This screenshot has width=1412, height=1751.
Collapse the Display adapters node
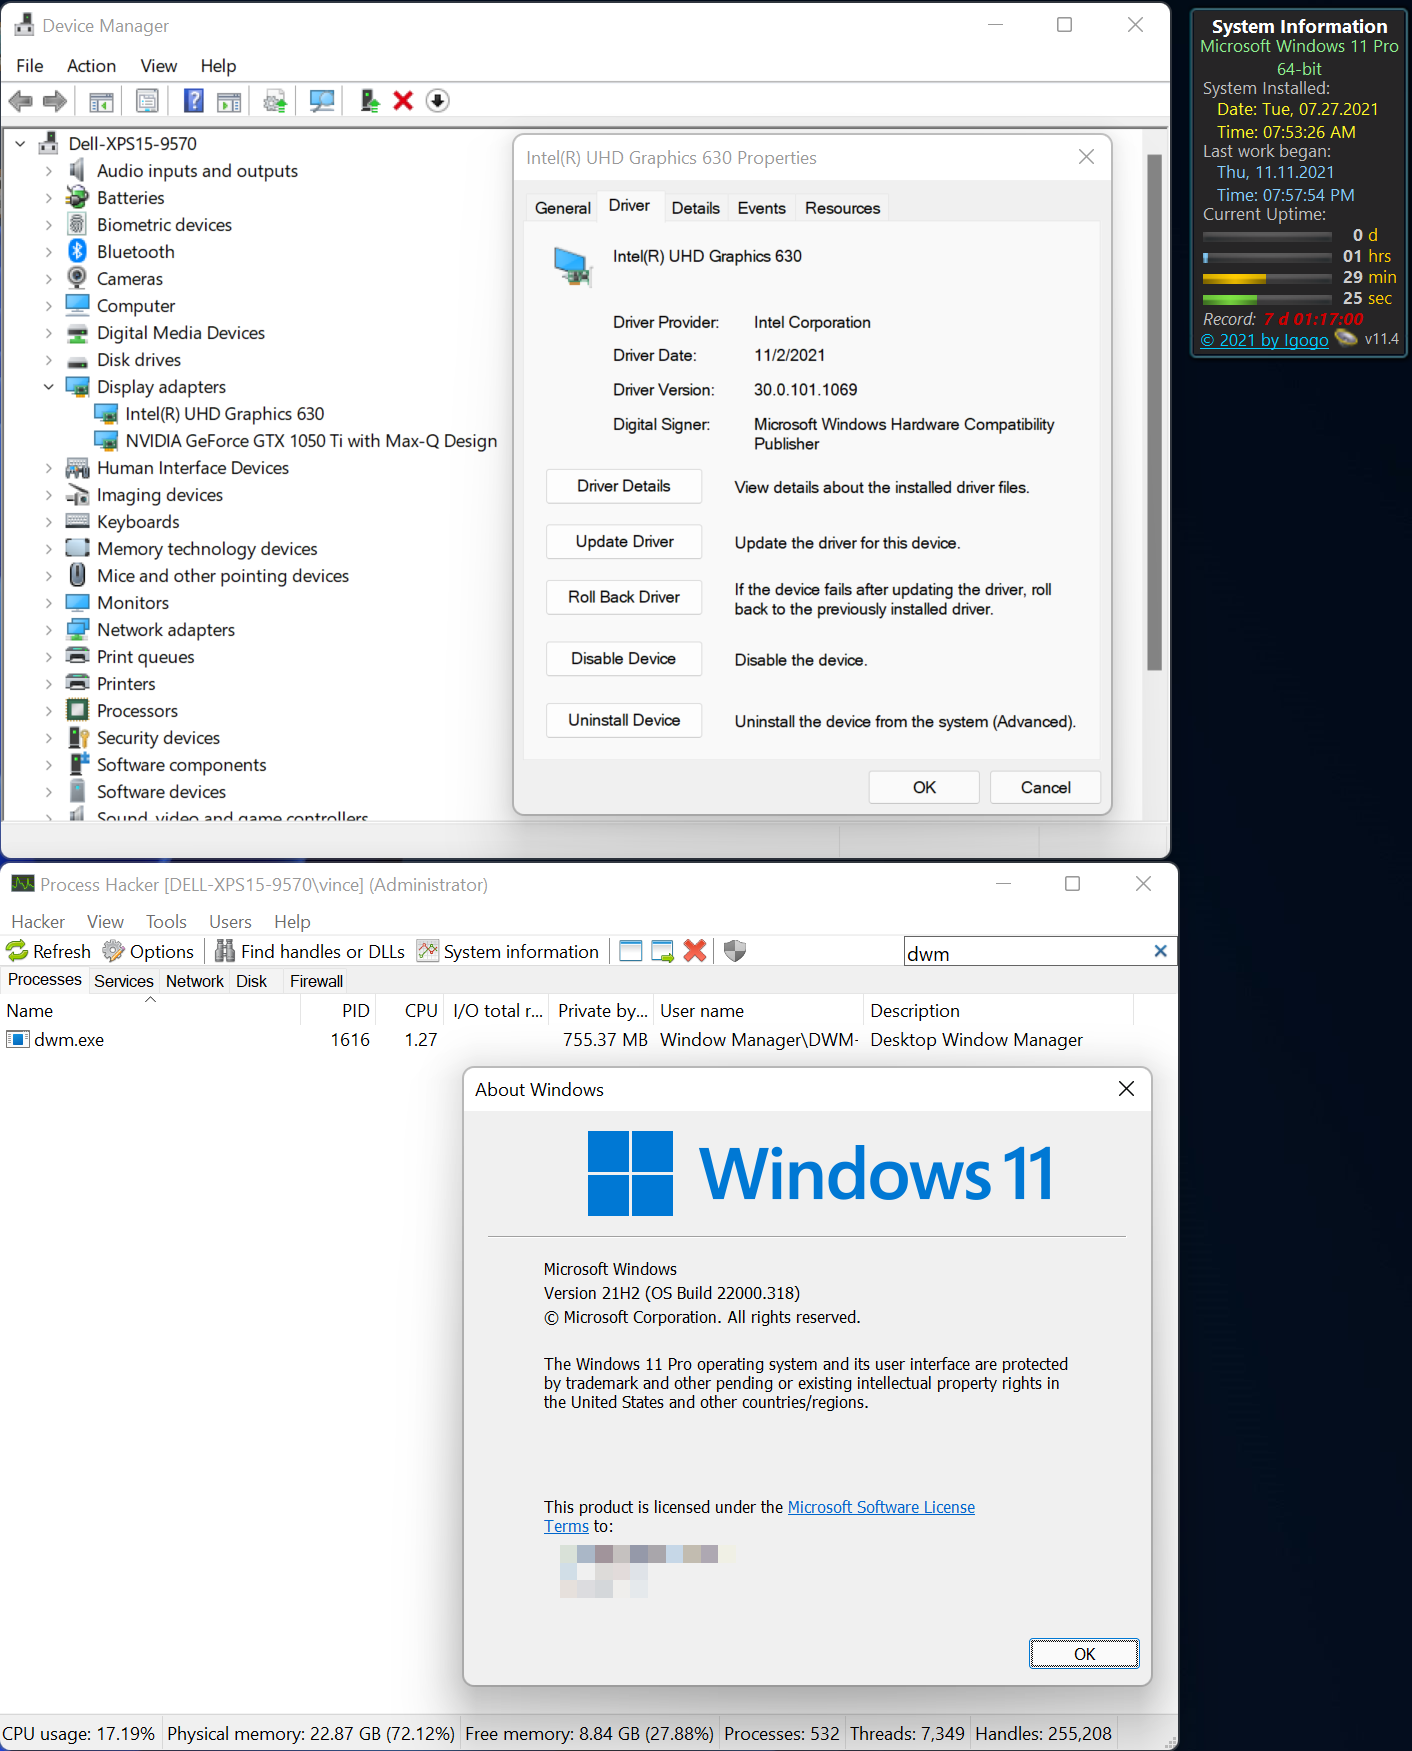[x=48, y=387]
